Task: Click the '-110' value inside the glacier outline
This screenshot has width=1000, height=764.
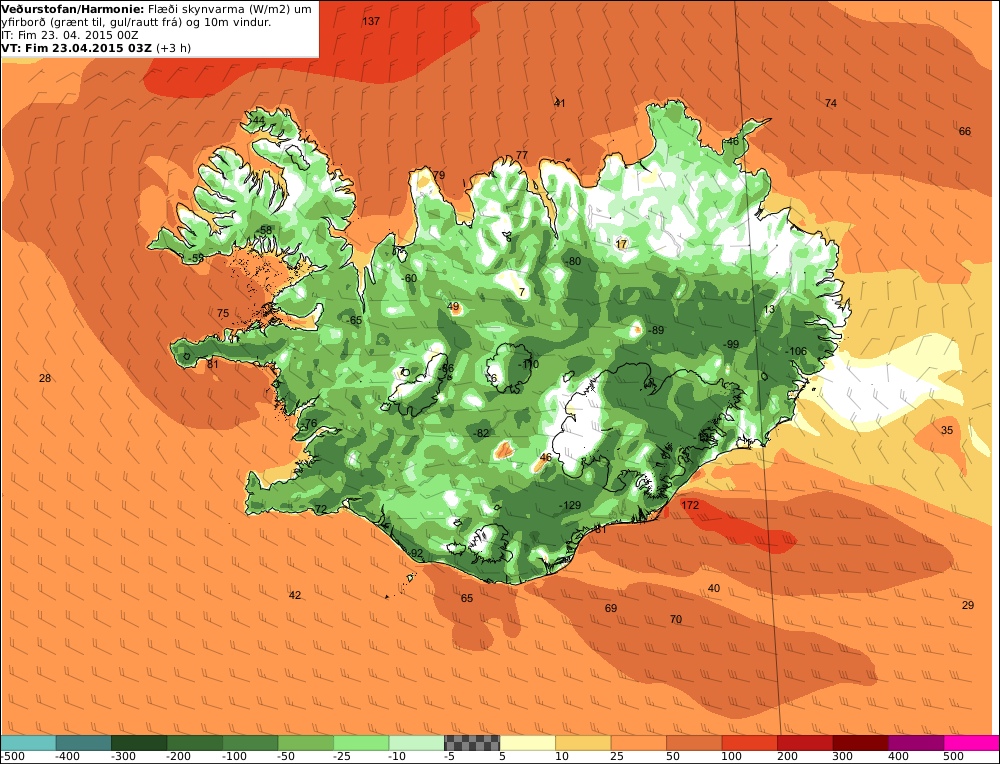Action: [x=528, y=364]
